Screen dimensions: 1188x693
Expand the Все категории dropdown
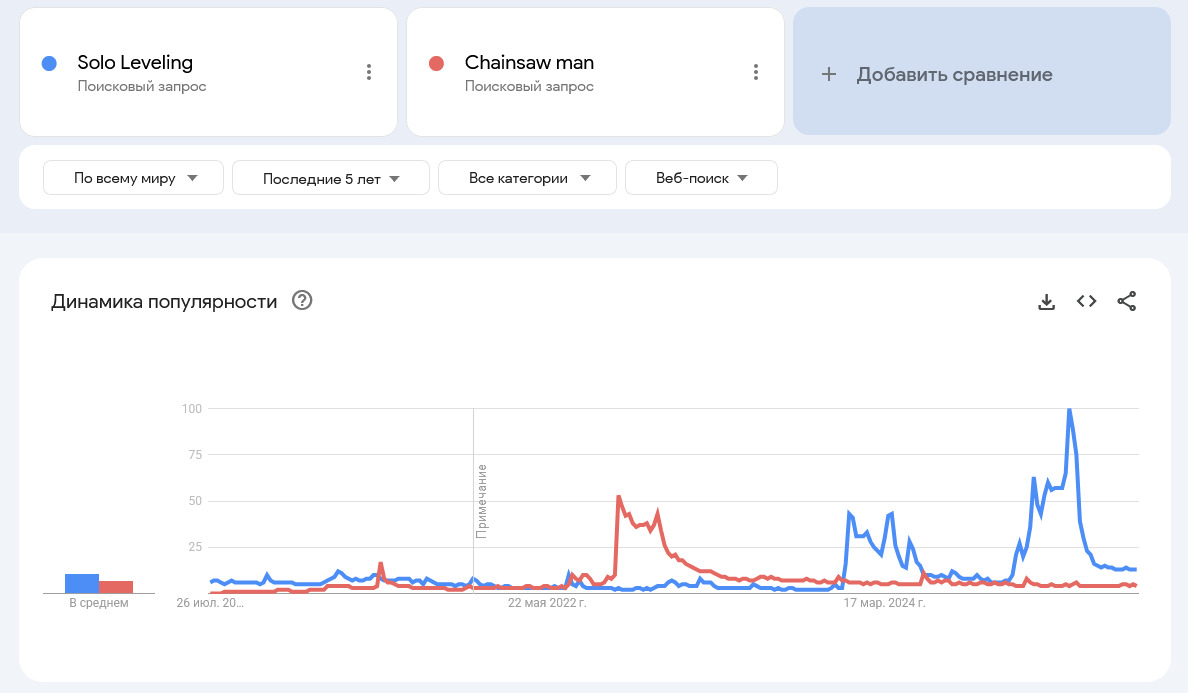(527, 178)
